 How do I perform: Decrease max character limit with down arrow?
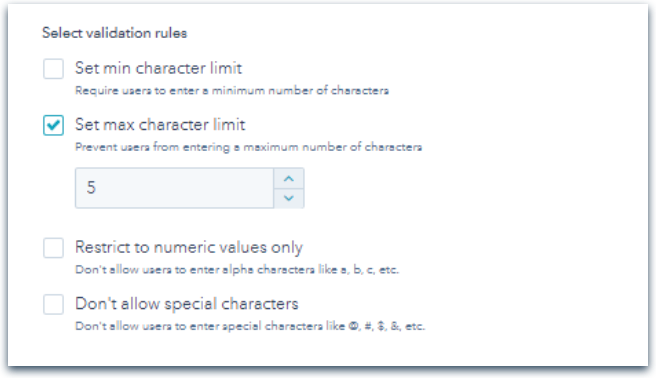[289, 198]
